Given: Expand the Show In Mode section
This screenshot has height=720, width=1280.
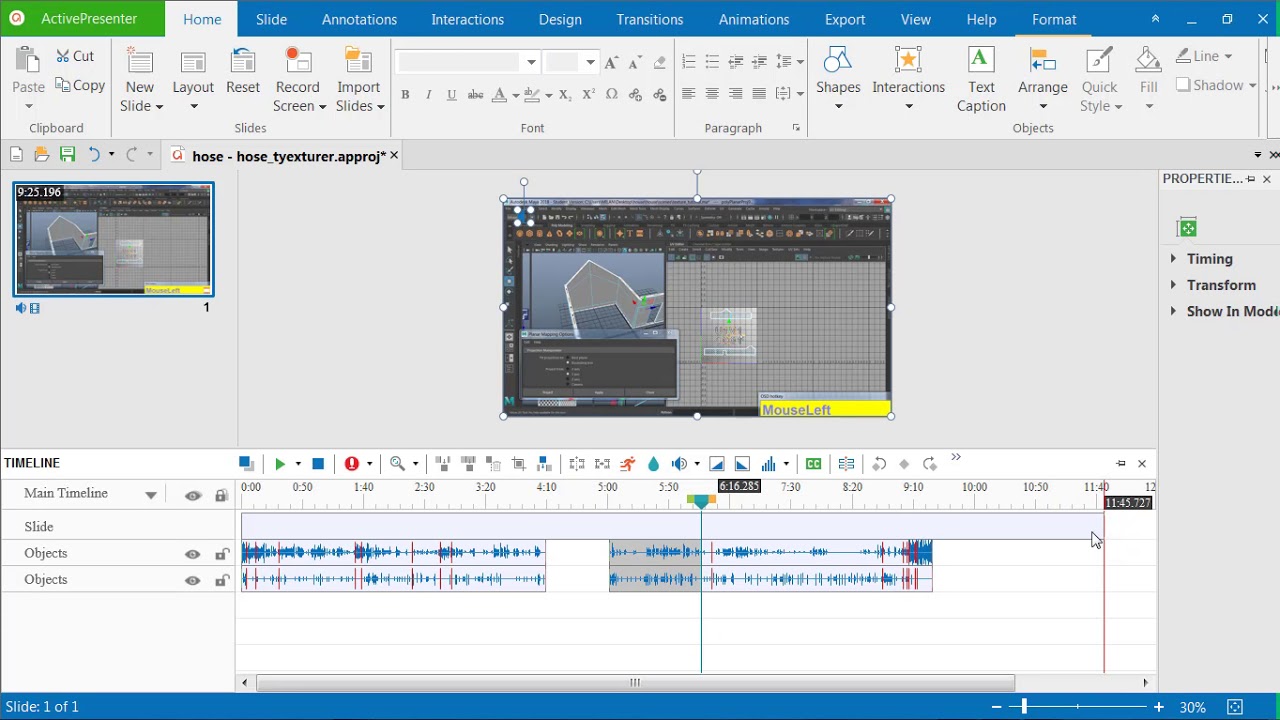Looking at the screenshot, I should coord(1174,311).
